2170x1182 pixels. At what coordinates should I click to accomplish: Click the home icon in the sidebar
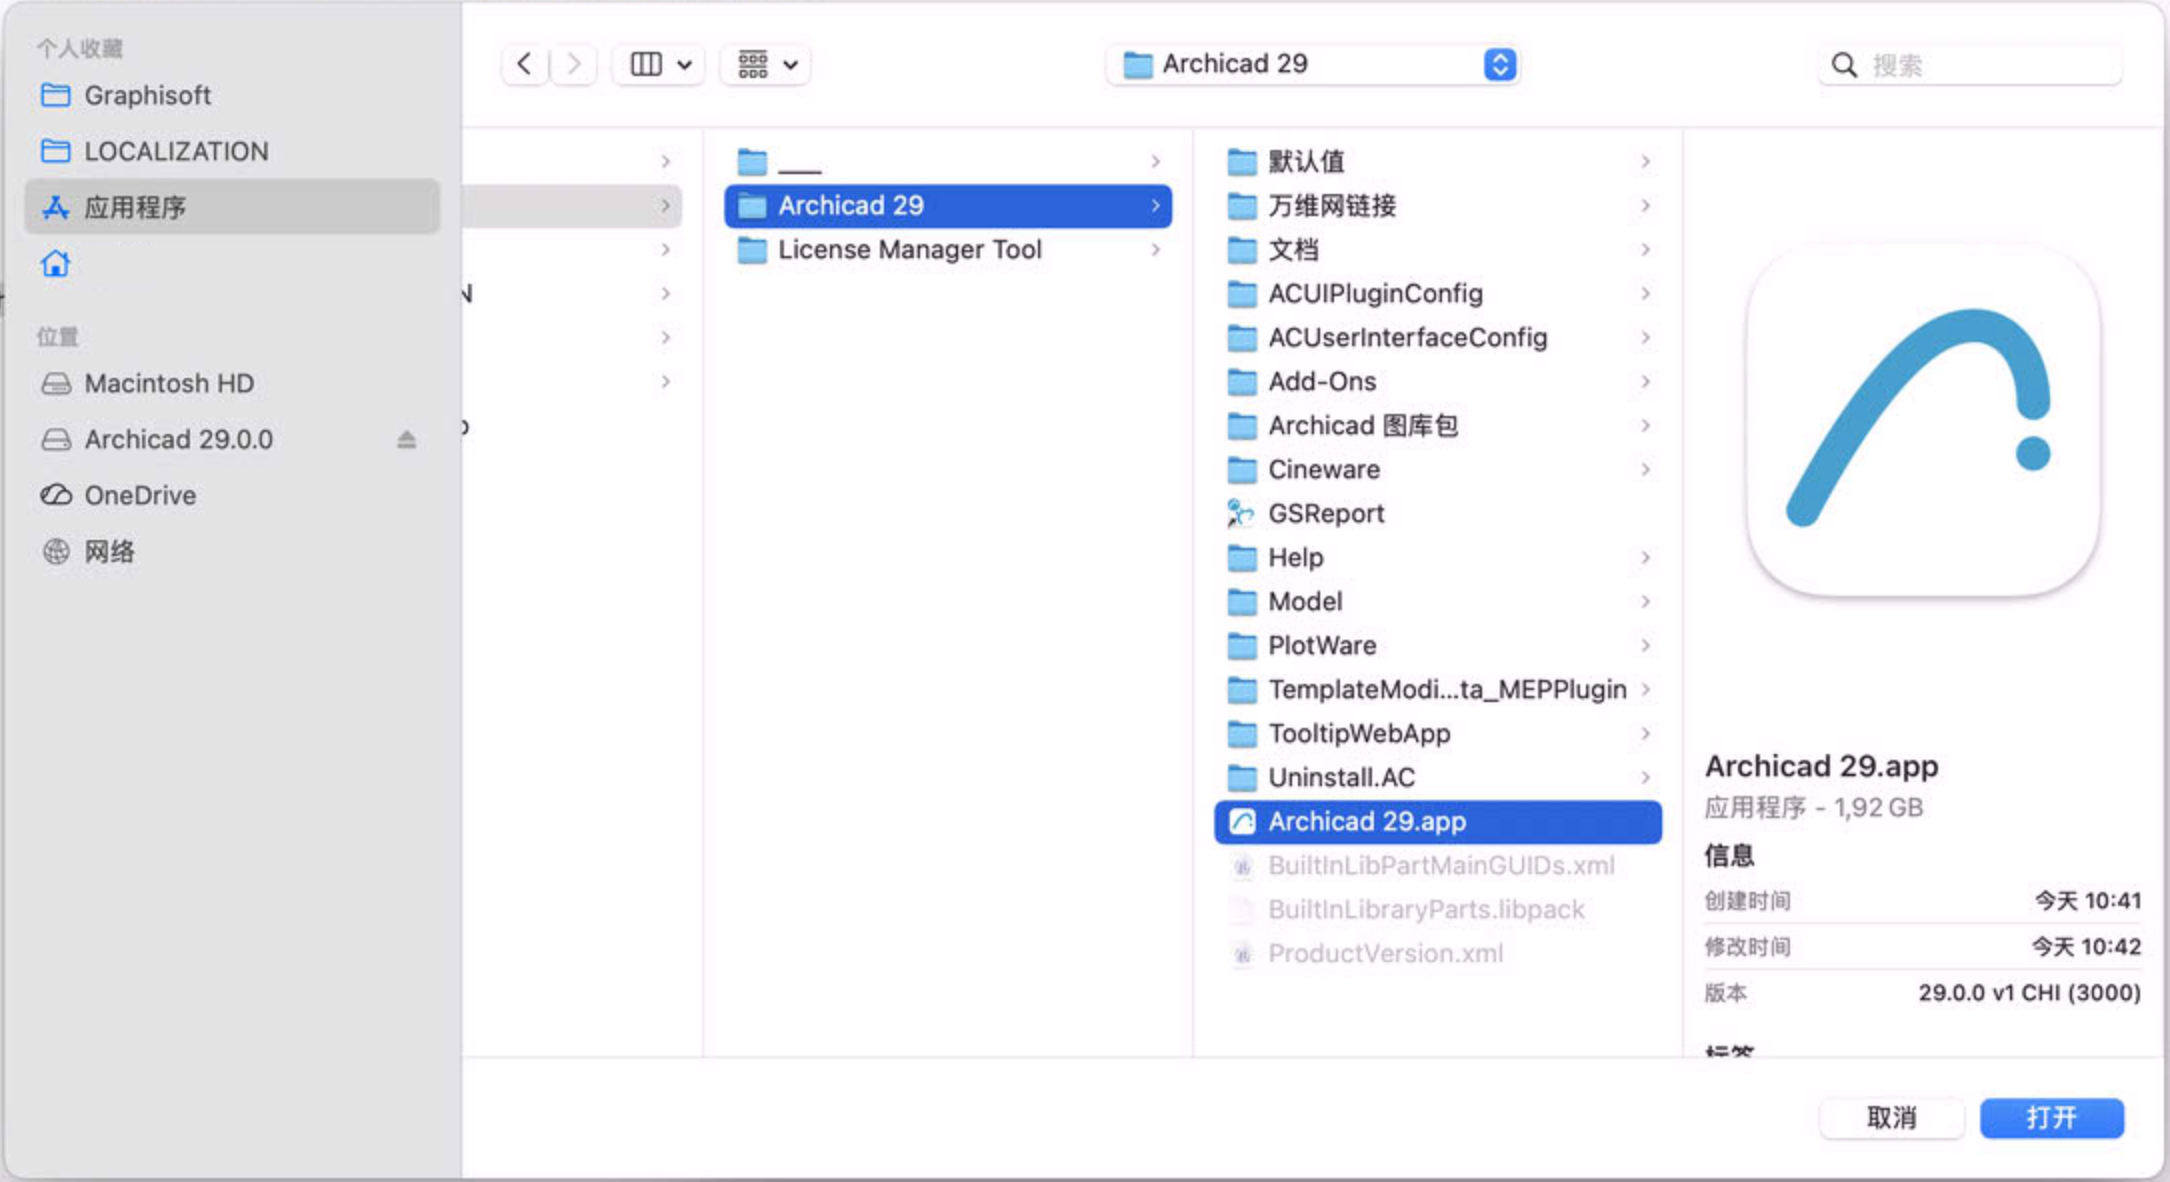pyautogui.click(x=56, y=263)
